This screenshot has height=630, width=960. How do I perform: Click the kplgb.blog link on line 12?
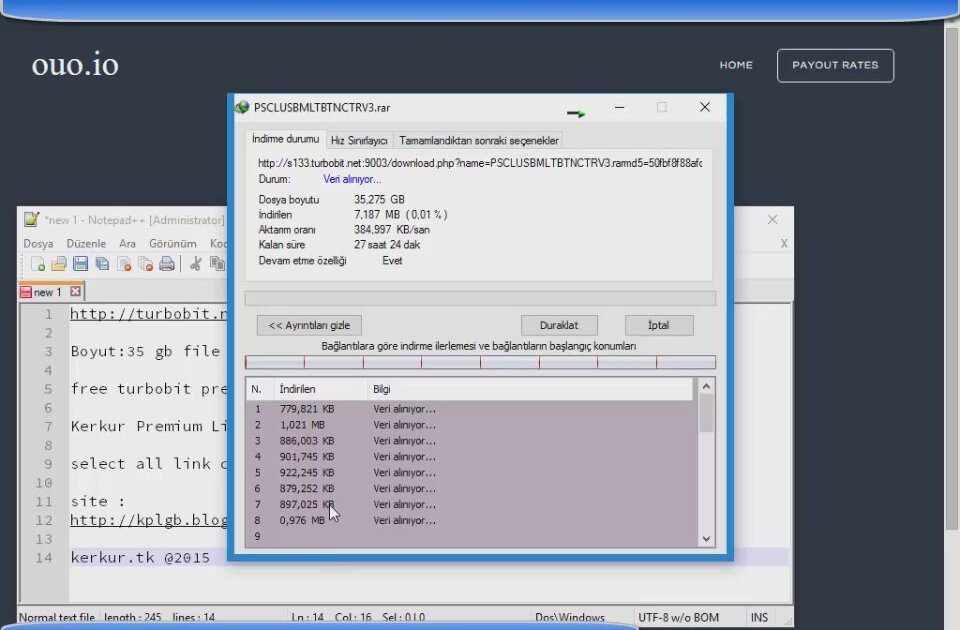[149, 520]
